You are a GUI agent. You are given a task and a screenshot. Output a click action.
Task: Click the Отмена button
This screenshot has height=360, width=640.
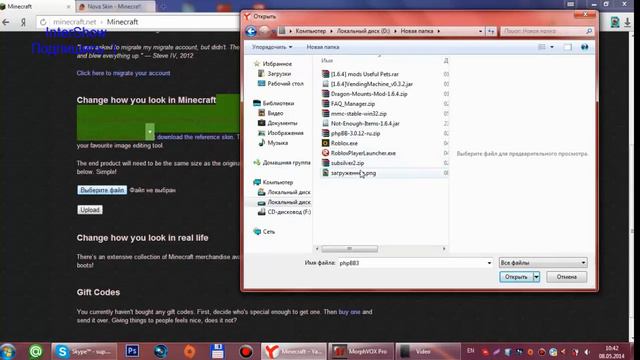click(567, 277)
